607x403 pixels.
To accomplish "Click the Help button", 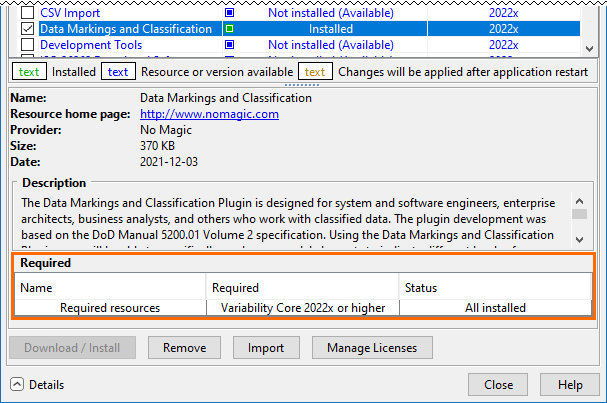I will click(570, 384).
